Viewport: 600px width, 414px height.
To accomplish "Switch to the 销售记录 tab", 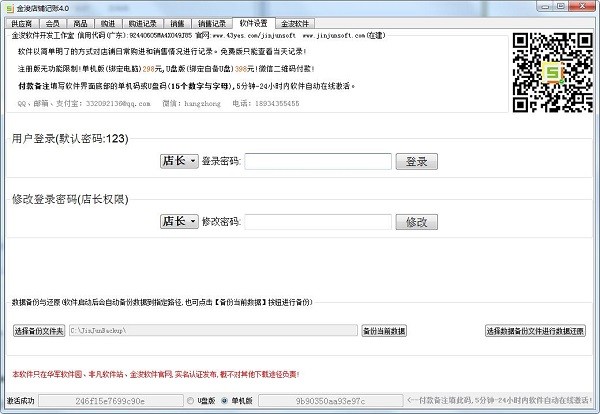I will pos(212,21).
